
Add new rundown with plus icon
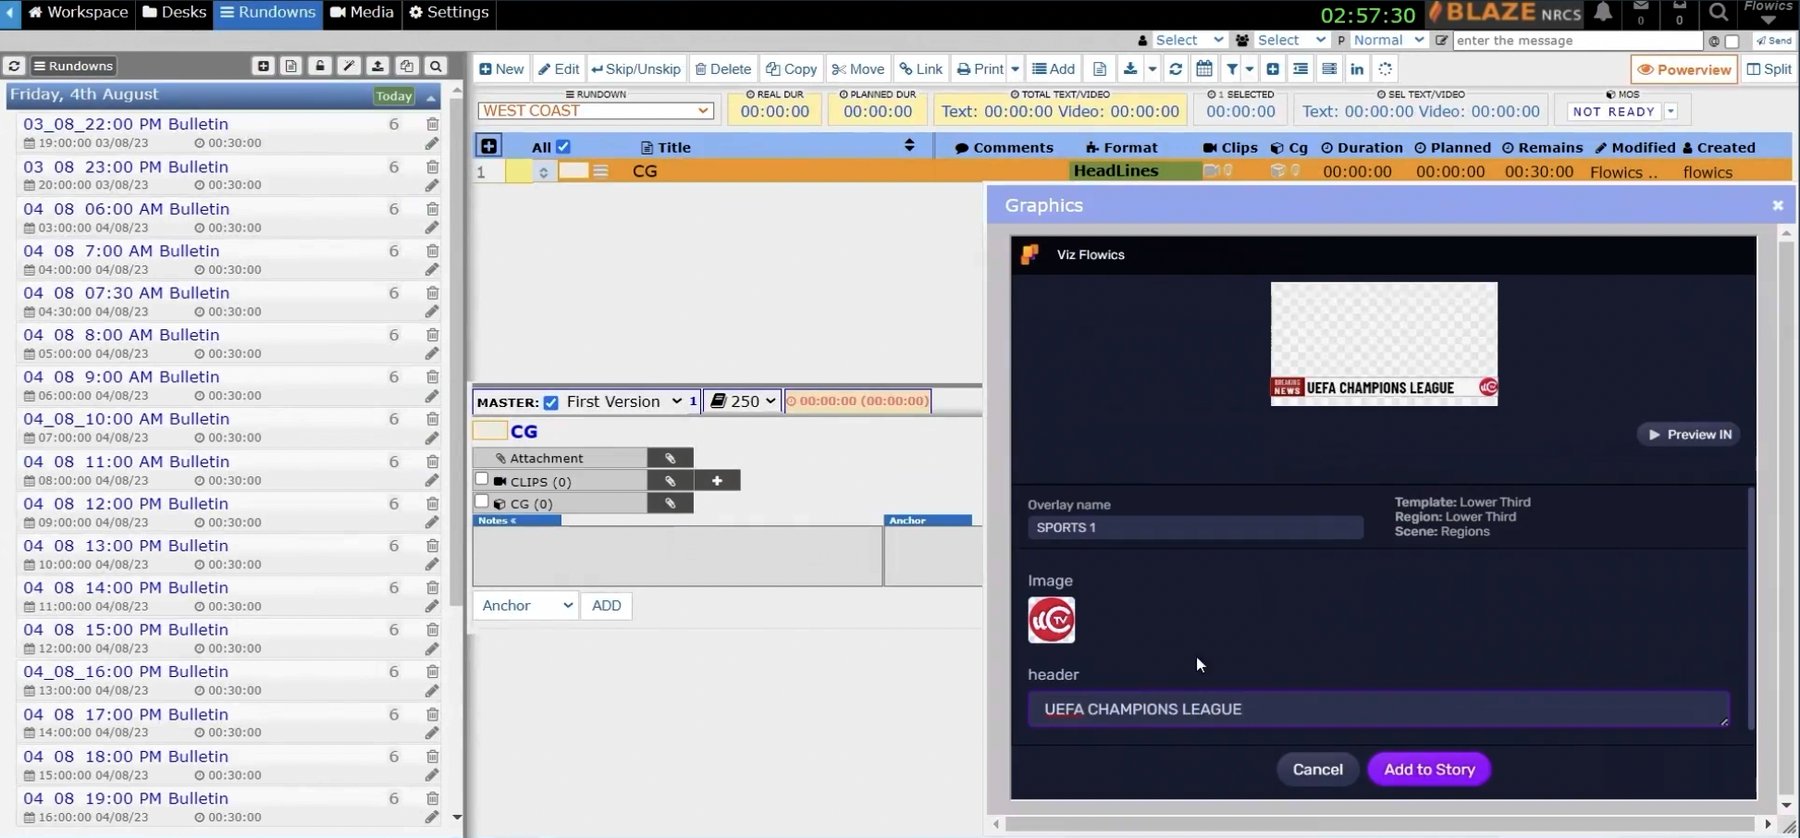click(263, 66)
